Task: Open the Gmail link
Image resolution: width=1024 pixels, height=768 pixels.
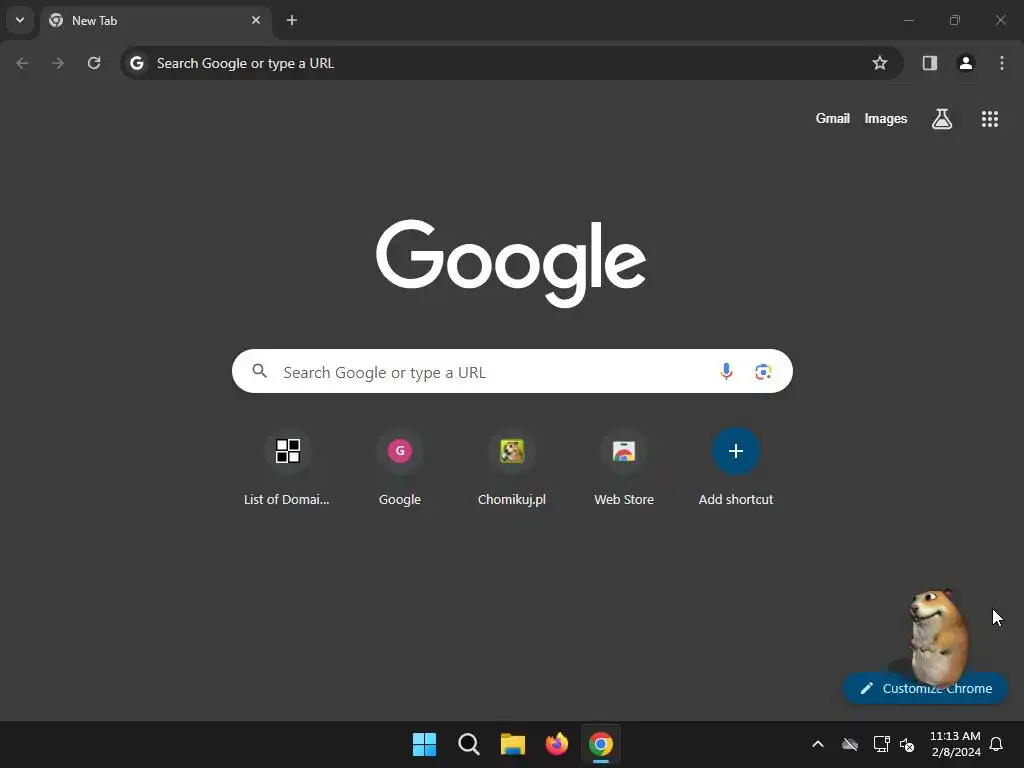Action: coord(833,119)
